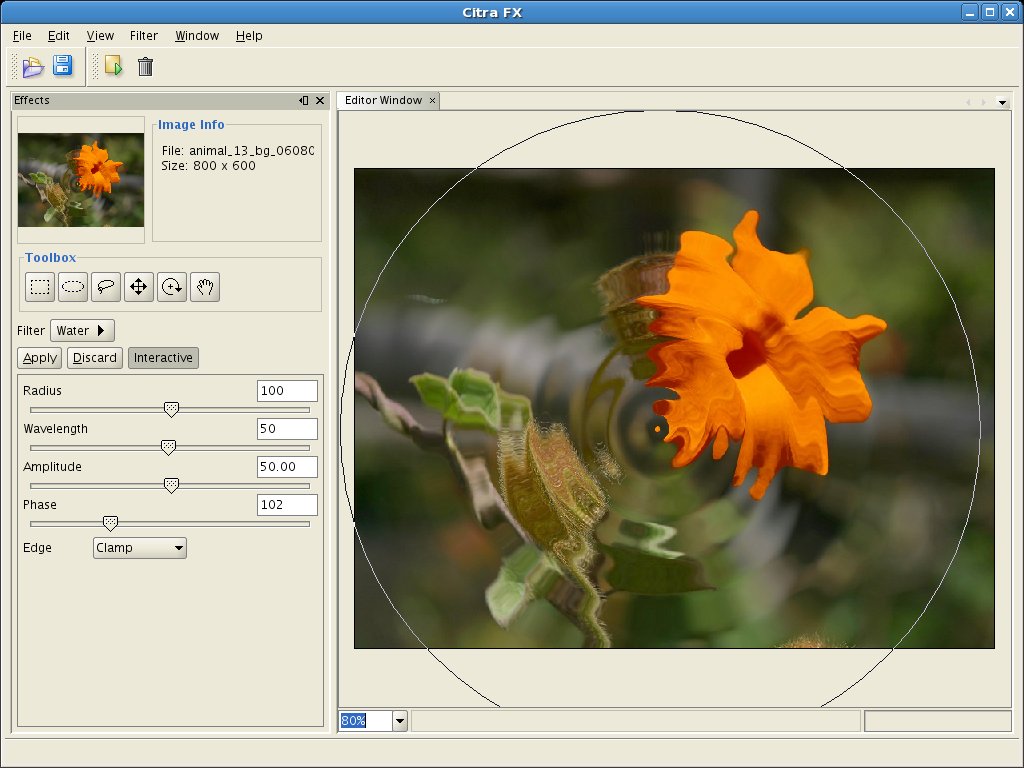Screen dimensions: 1024x768
Task: Select the elliptical selection tool
Action: [x=72, y=287]
